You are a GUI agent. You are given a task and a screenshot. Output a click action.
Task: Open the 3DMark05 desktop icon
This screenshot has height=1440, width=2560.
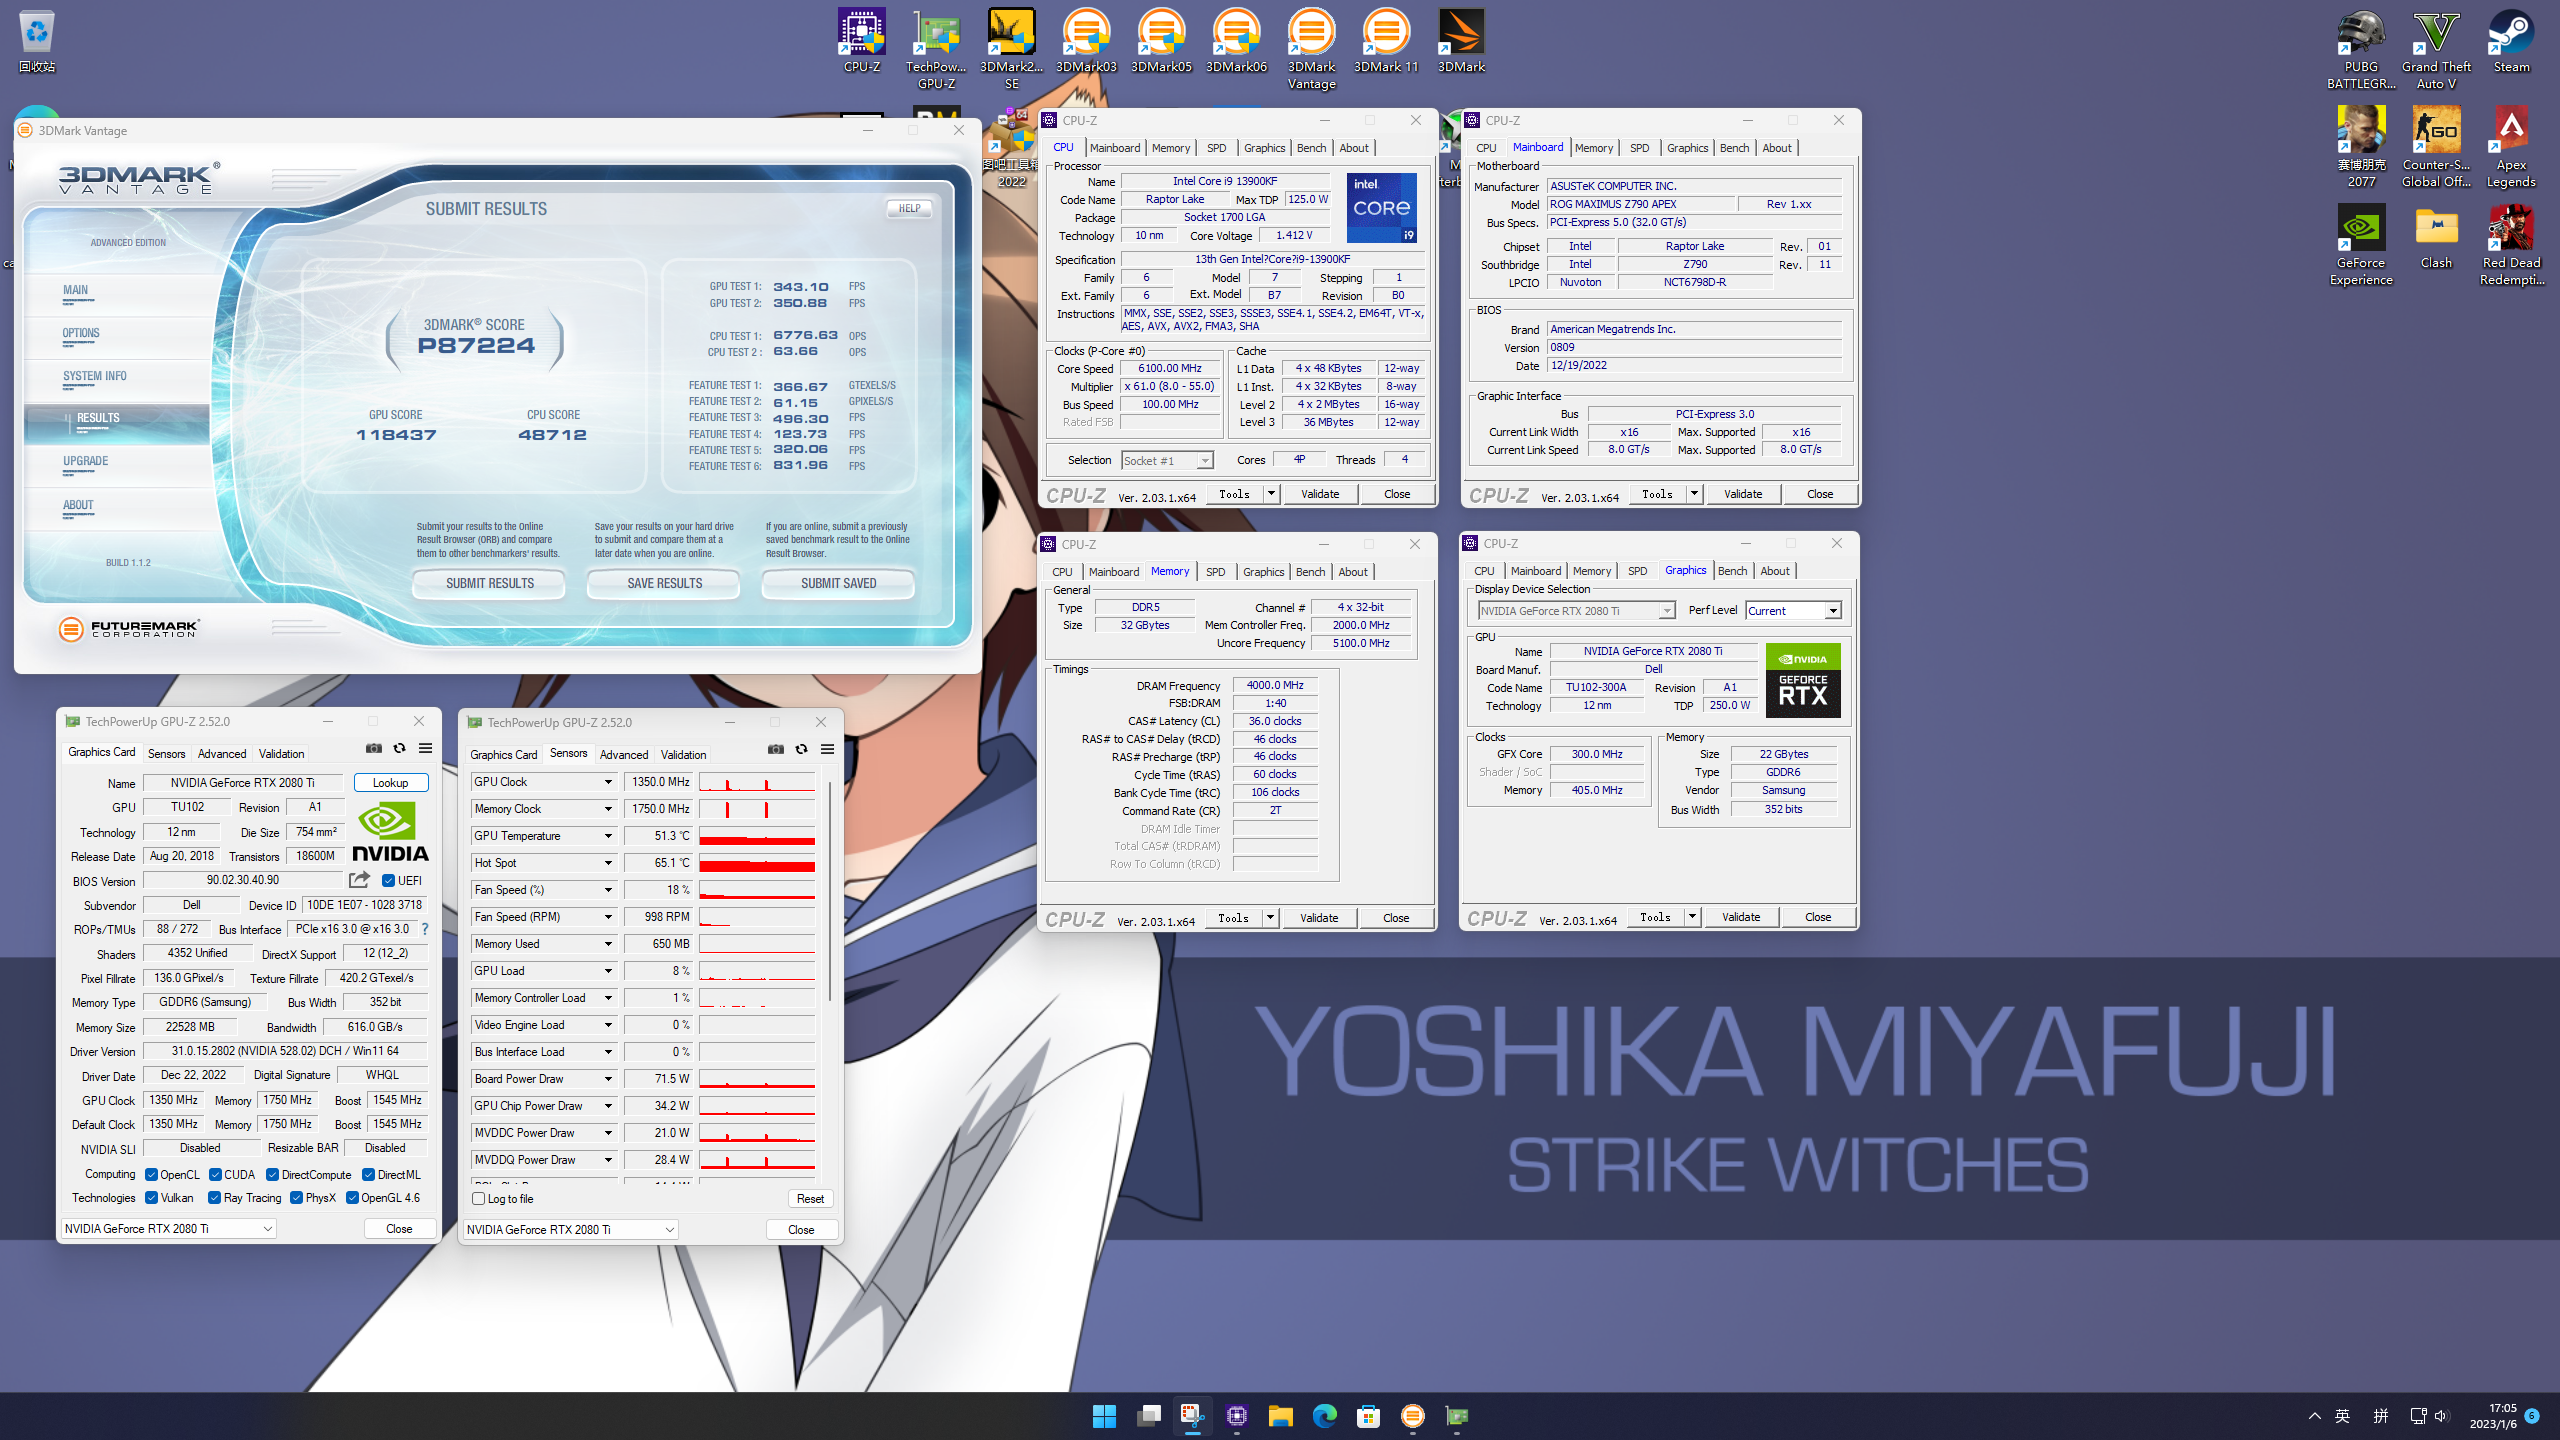coord(1161,42)
